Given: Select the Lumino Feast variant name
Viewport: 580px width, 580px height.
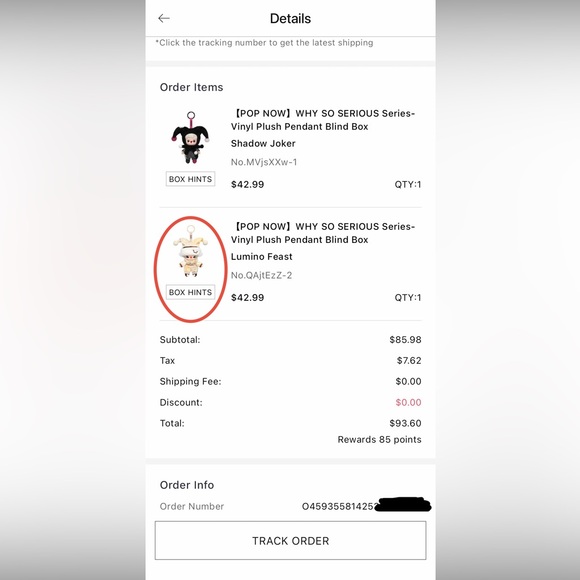Looking at the screenshot, I should coord(262,257).
